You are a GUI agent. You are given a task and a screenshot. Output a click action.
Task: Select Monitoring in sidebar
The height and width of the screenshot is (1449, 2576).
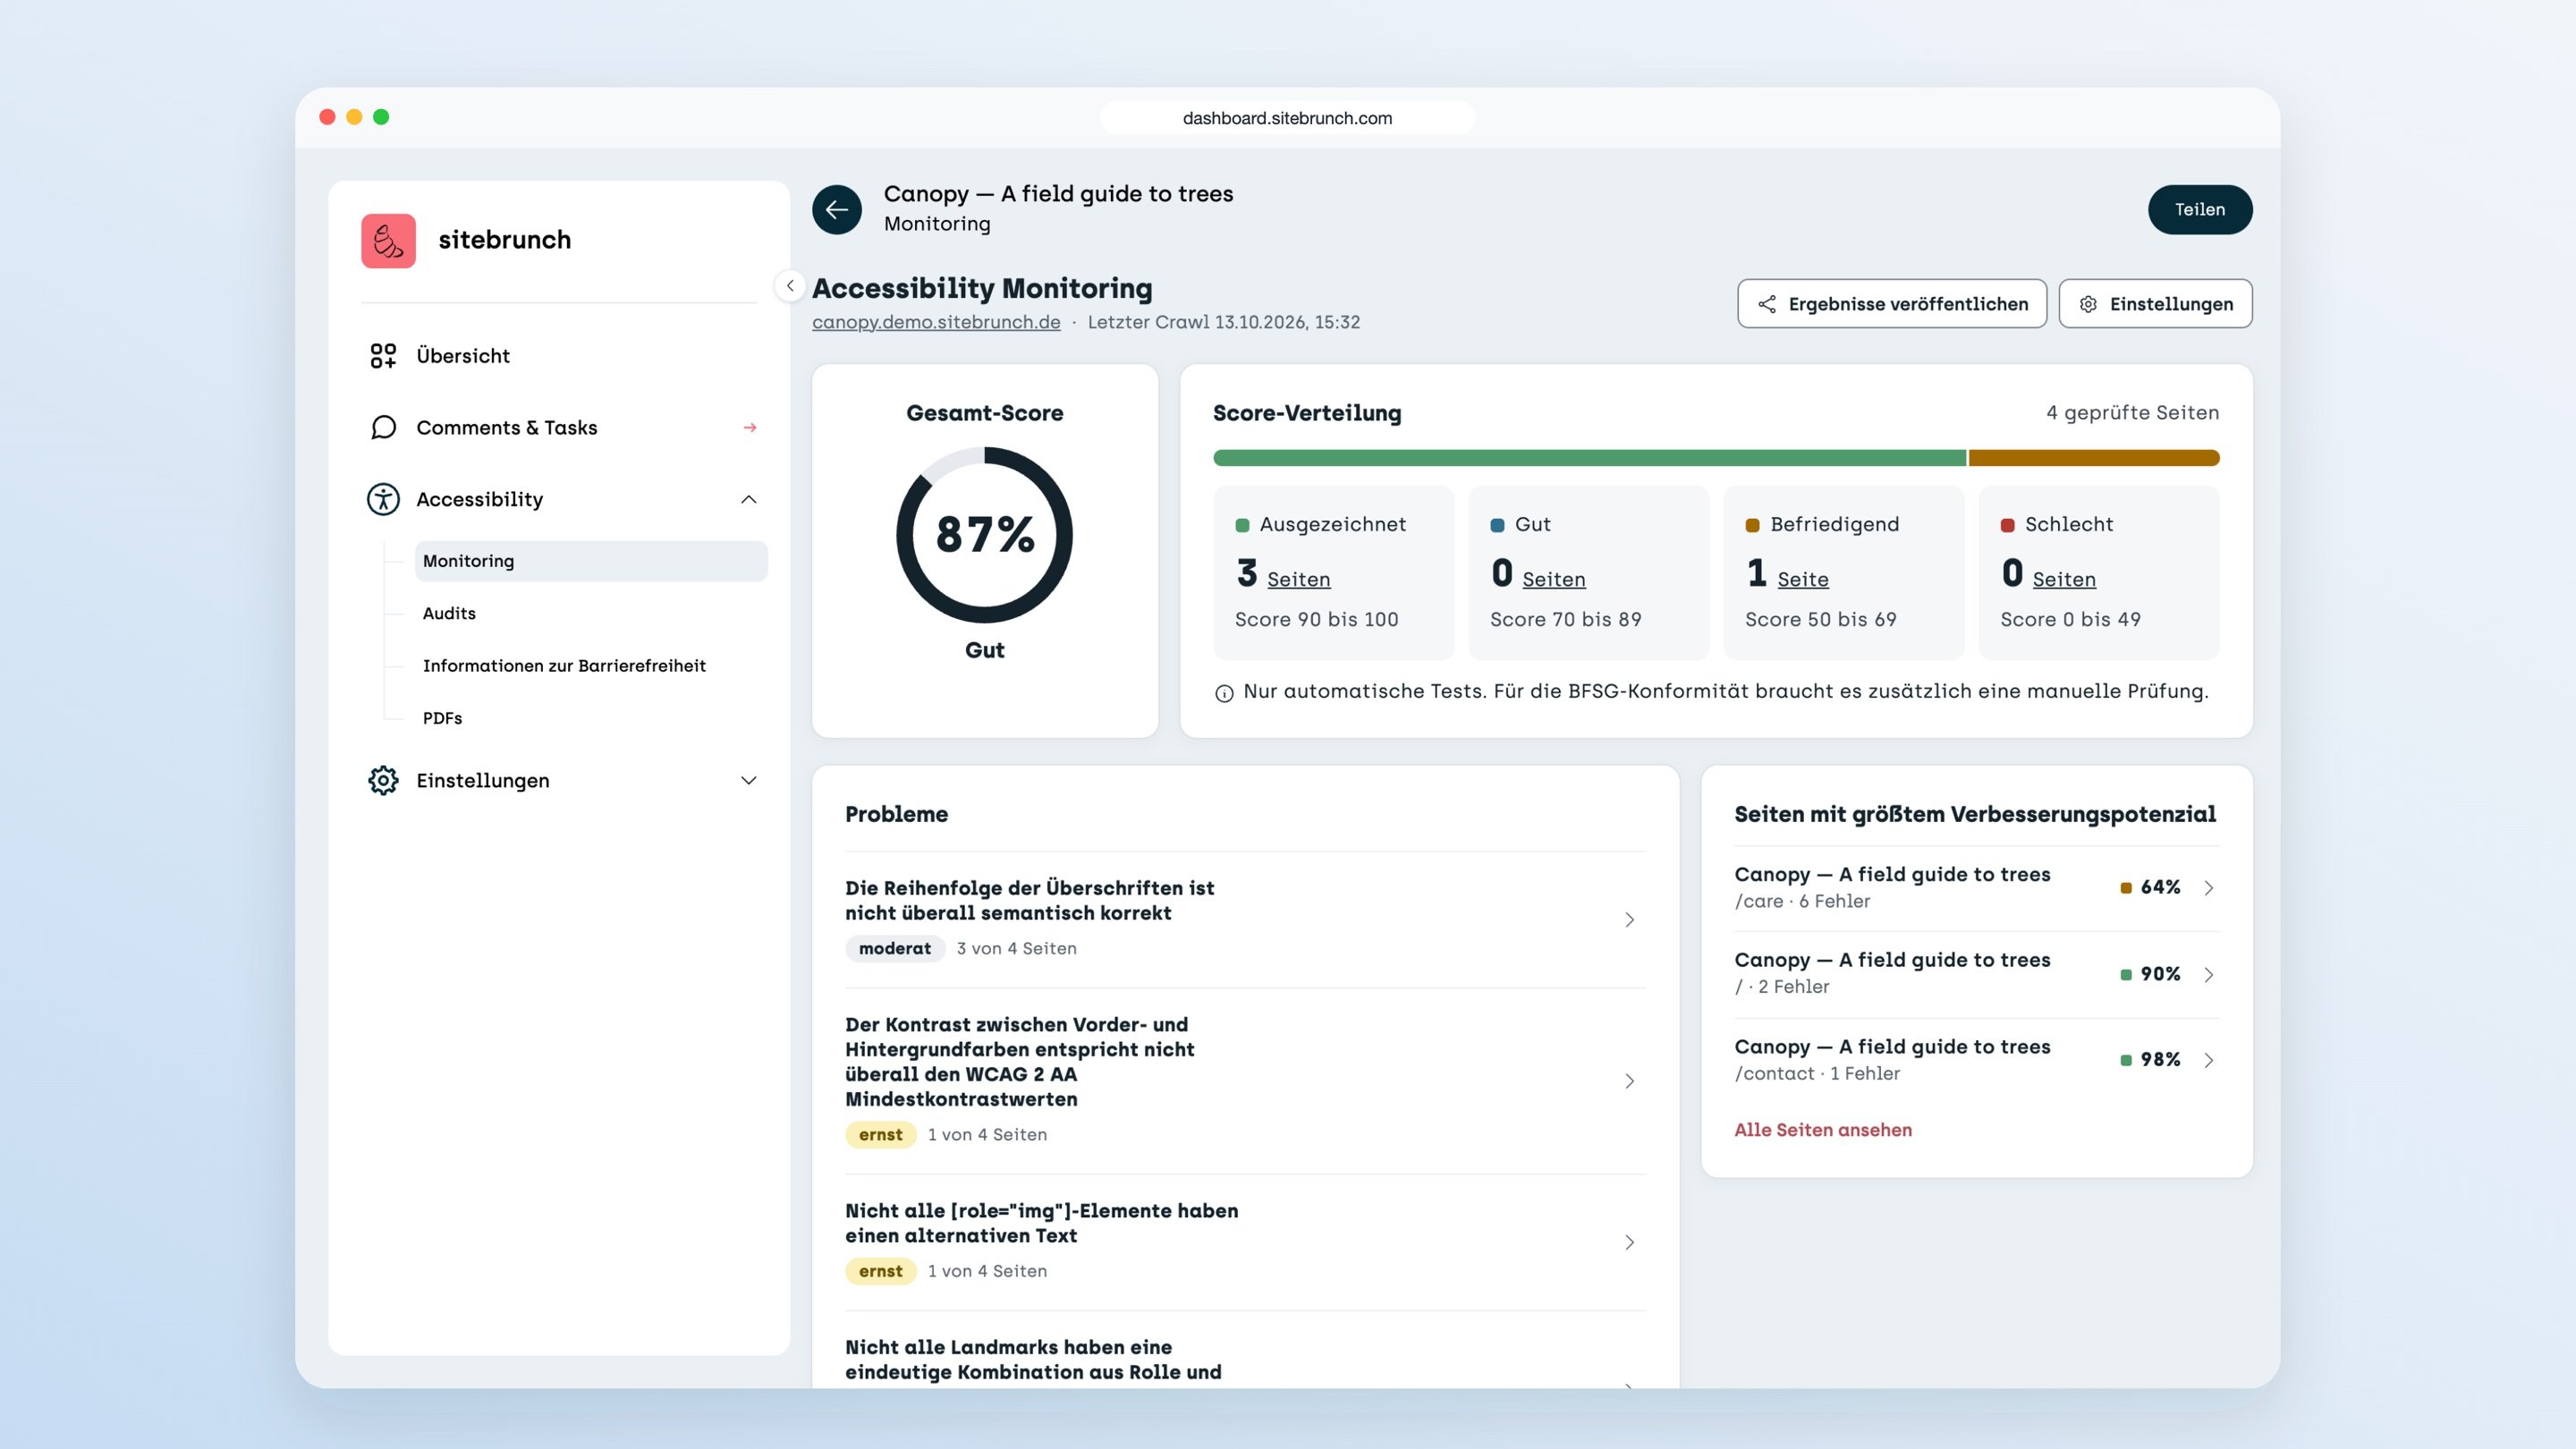[591, 561]
